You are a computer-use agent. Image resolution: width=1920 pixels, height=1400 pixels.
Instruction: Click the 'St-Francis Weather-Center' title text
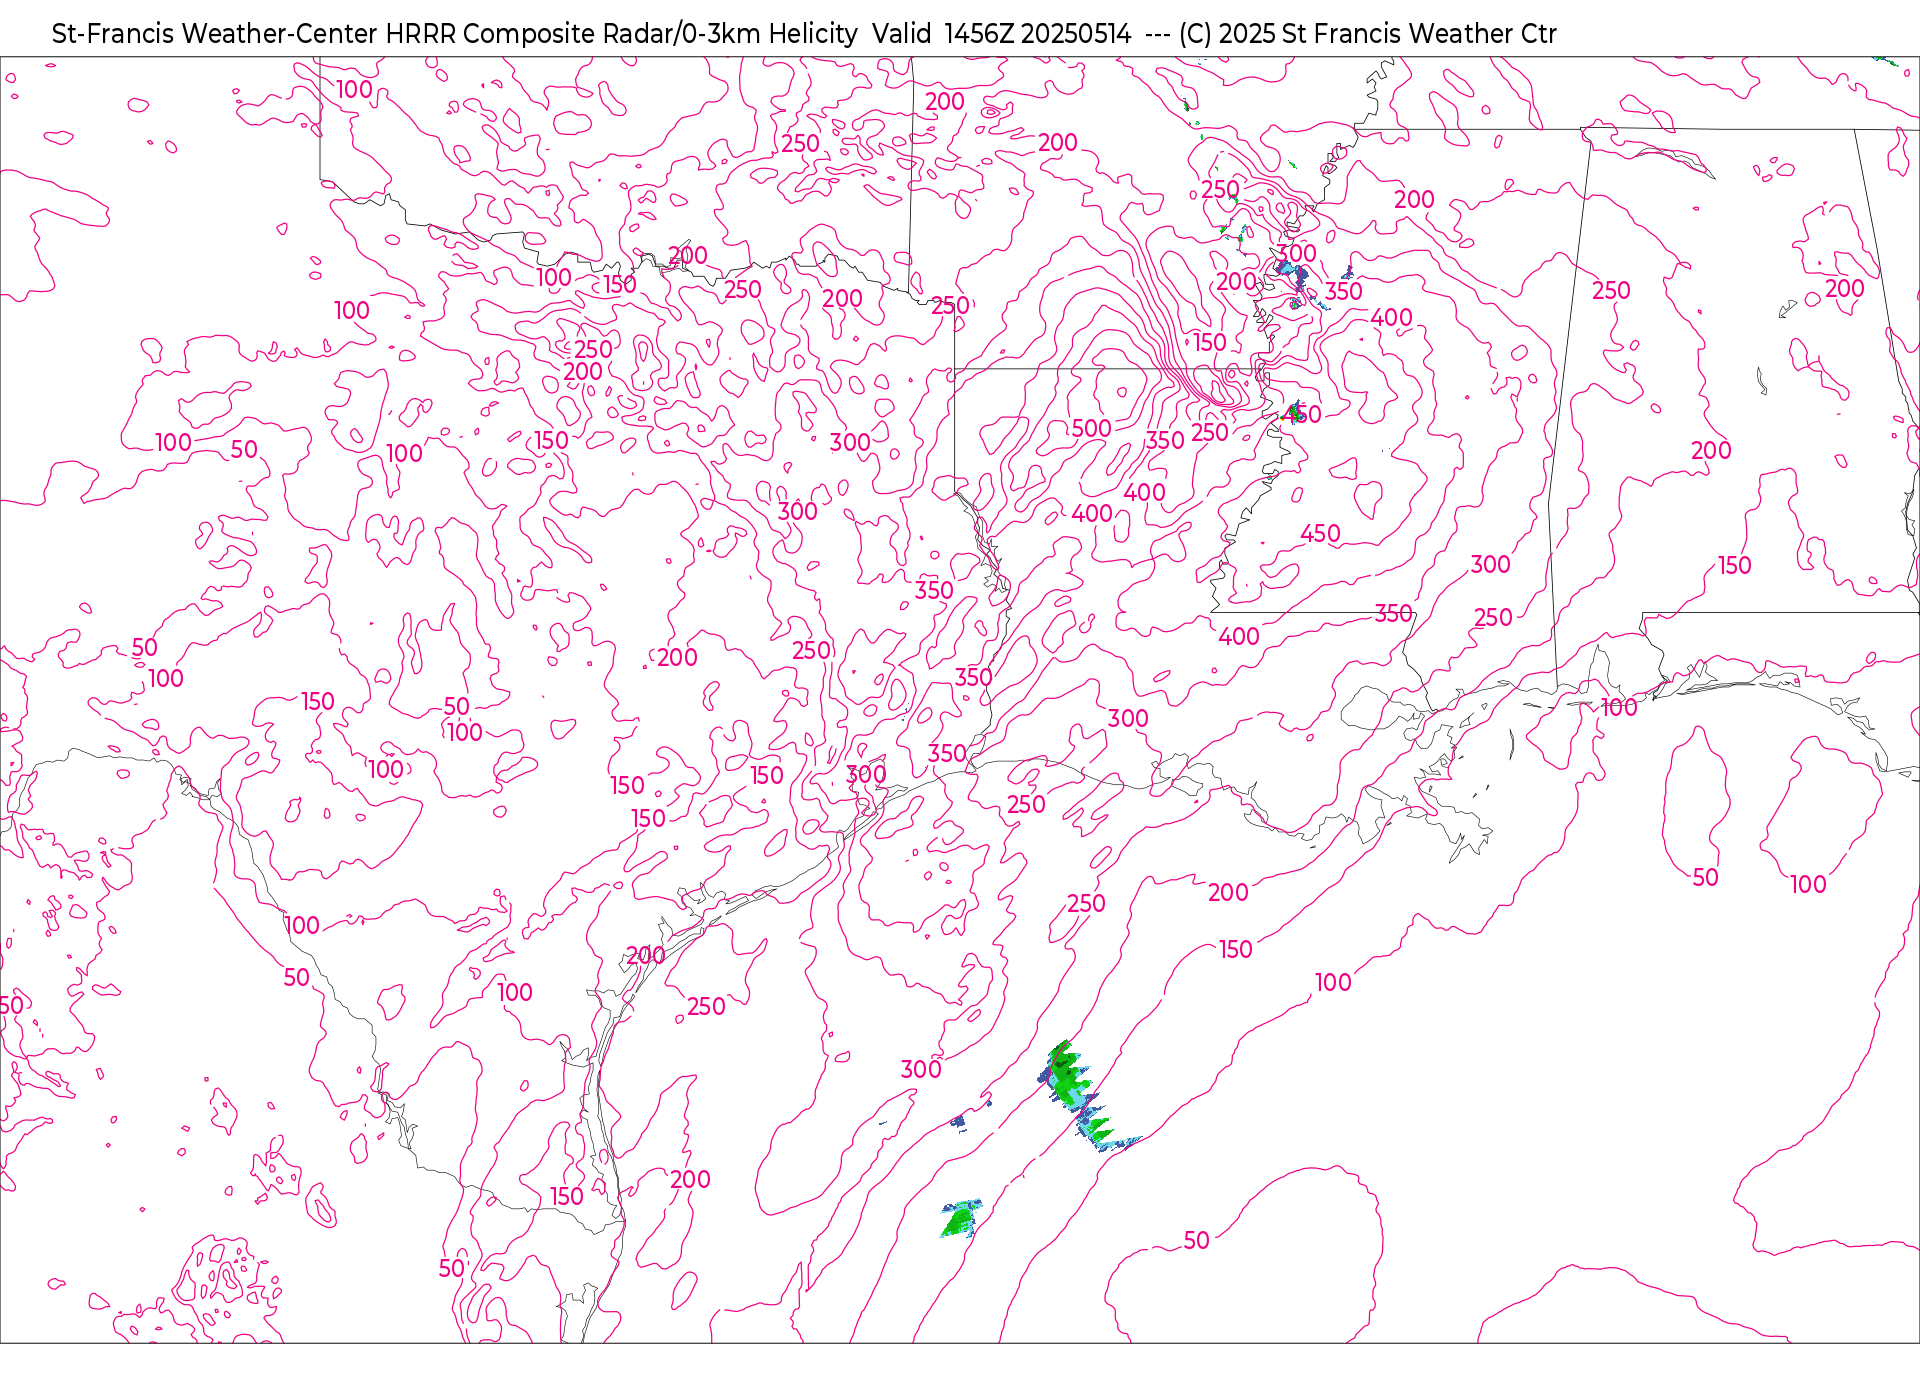tap(215, 34)
